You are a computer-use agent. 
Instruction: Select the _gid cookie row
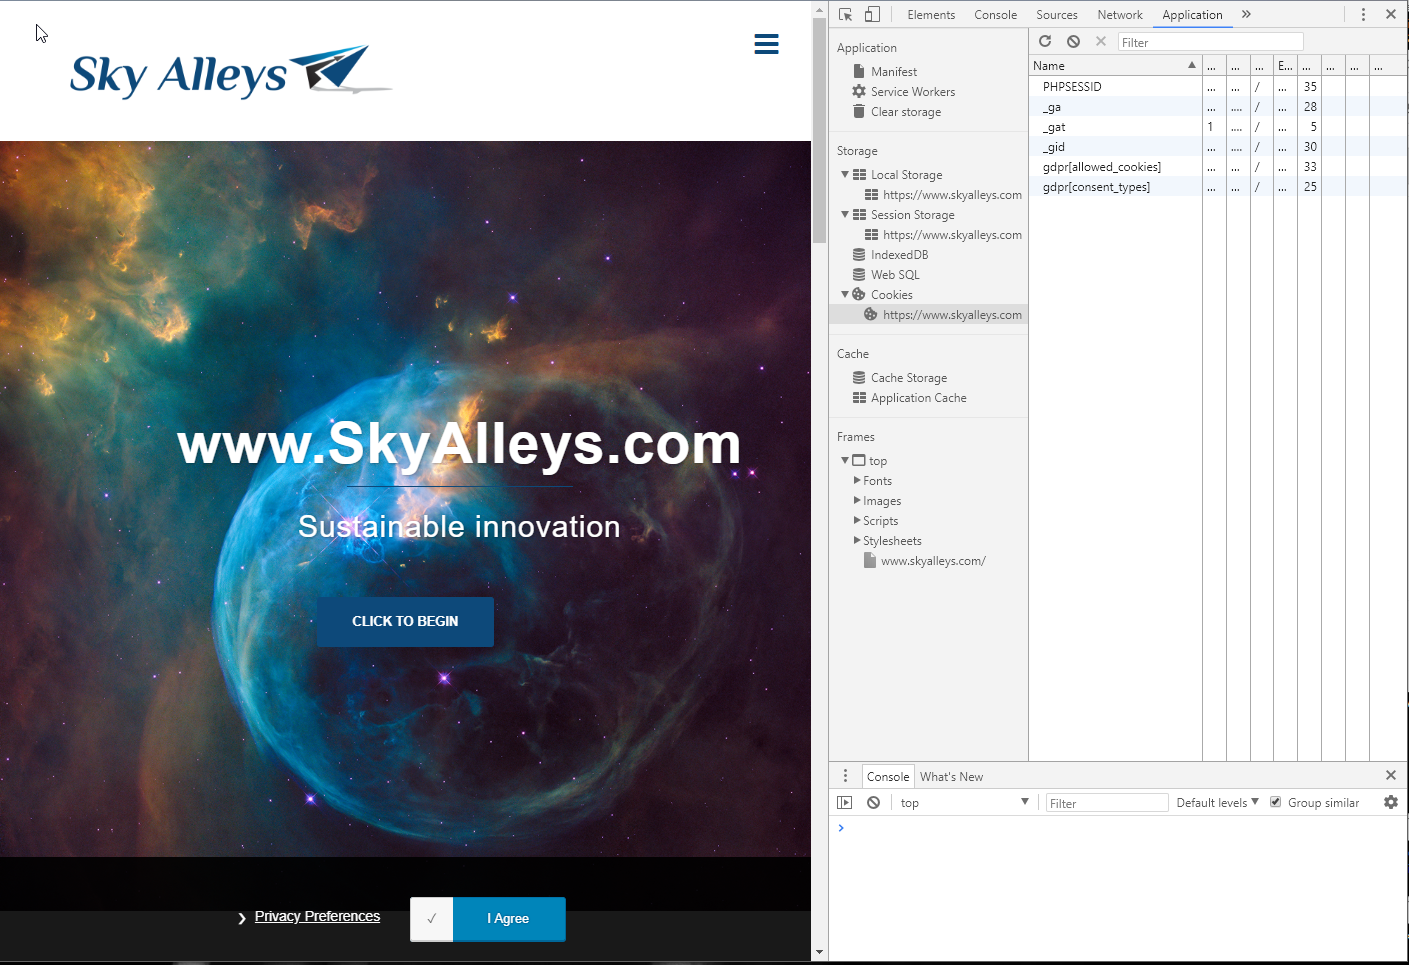1218,146
